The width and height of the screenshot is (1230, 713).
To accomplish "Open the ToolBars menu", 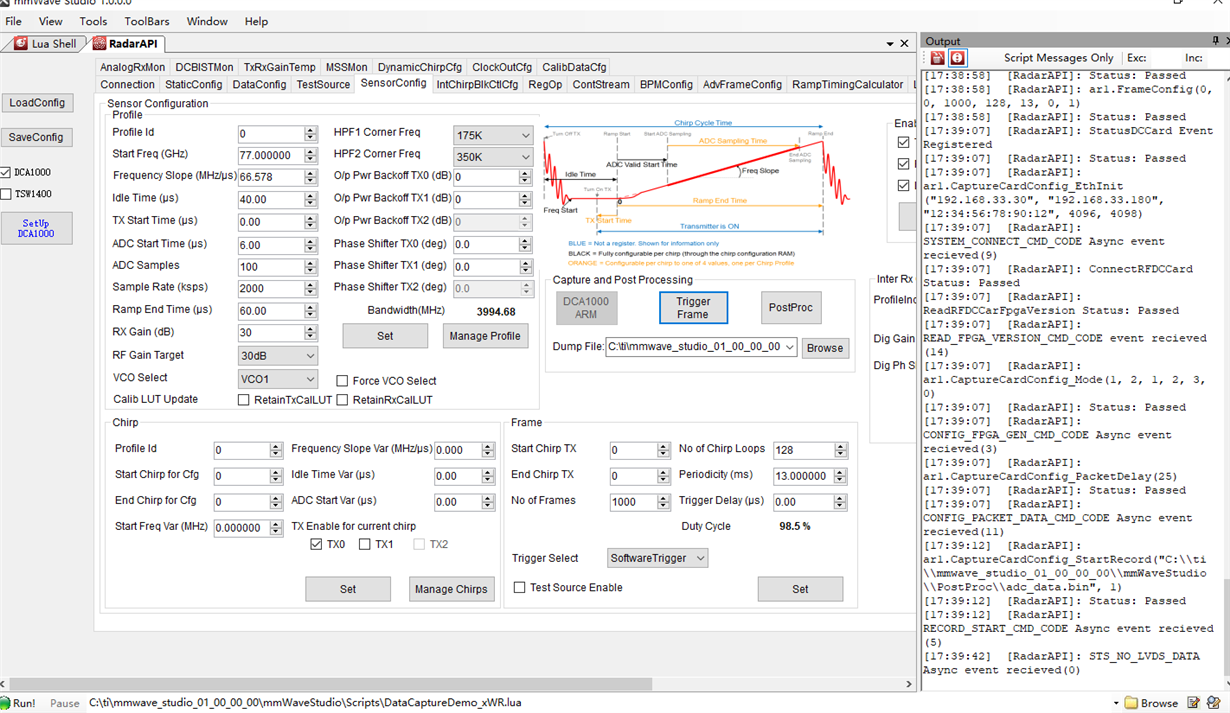I will coord(147,21).
